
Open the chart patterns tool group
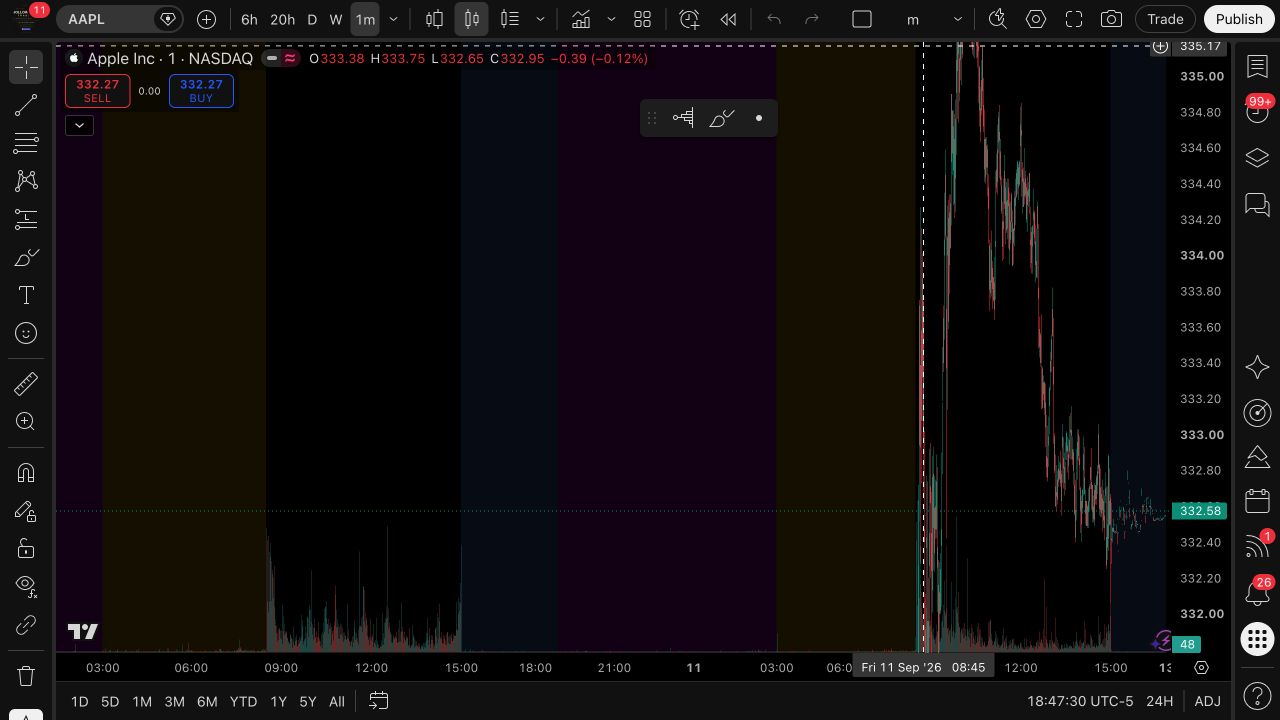[26, 181]
